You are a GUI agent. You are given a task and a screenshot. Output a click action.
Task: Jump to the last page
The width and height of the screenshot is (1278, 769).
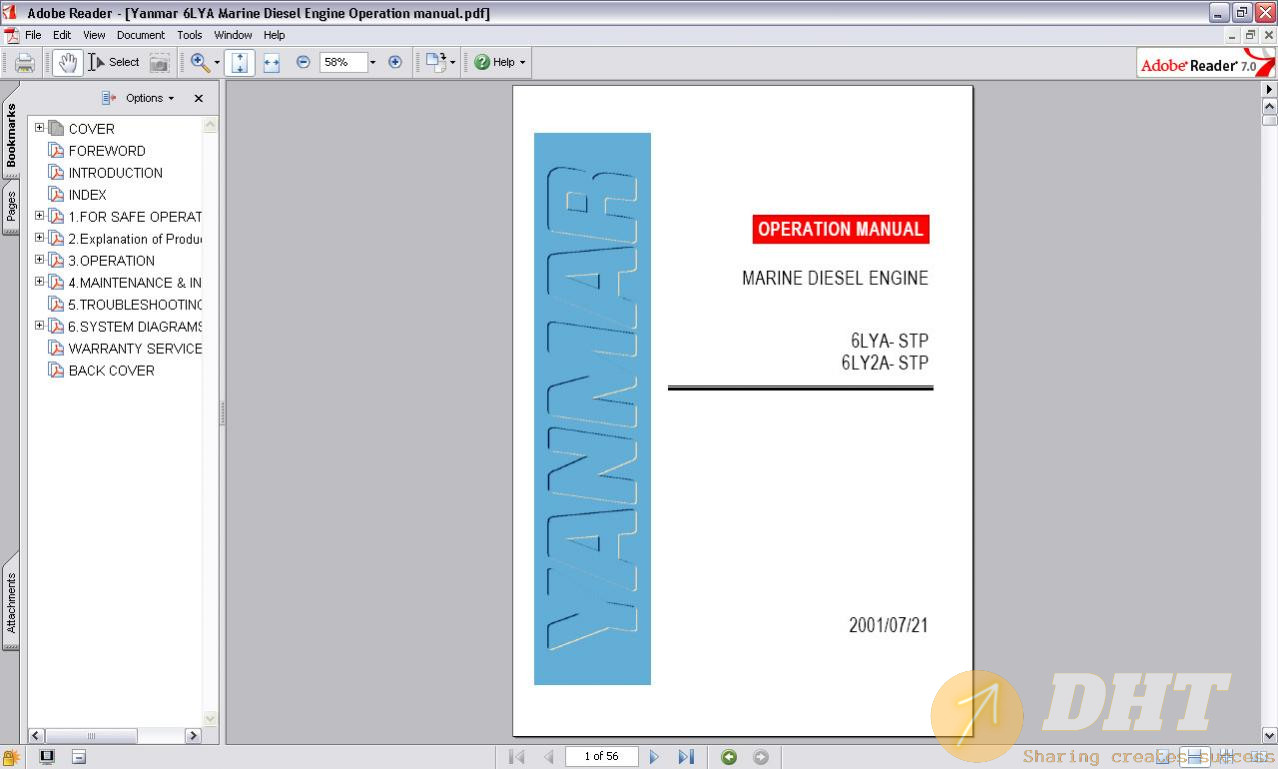686,757
